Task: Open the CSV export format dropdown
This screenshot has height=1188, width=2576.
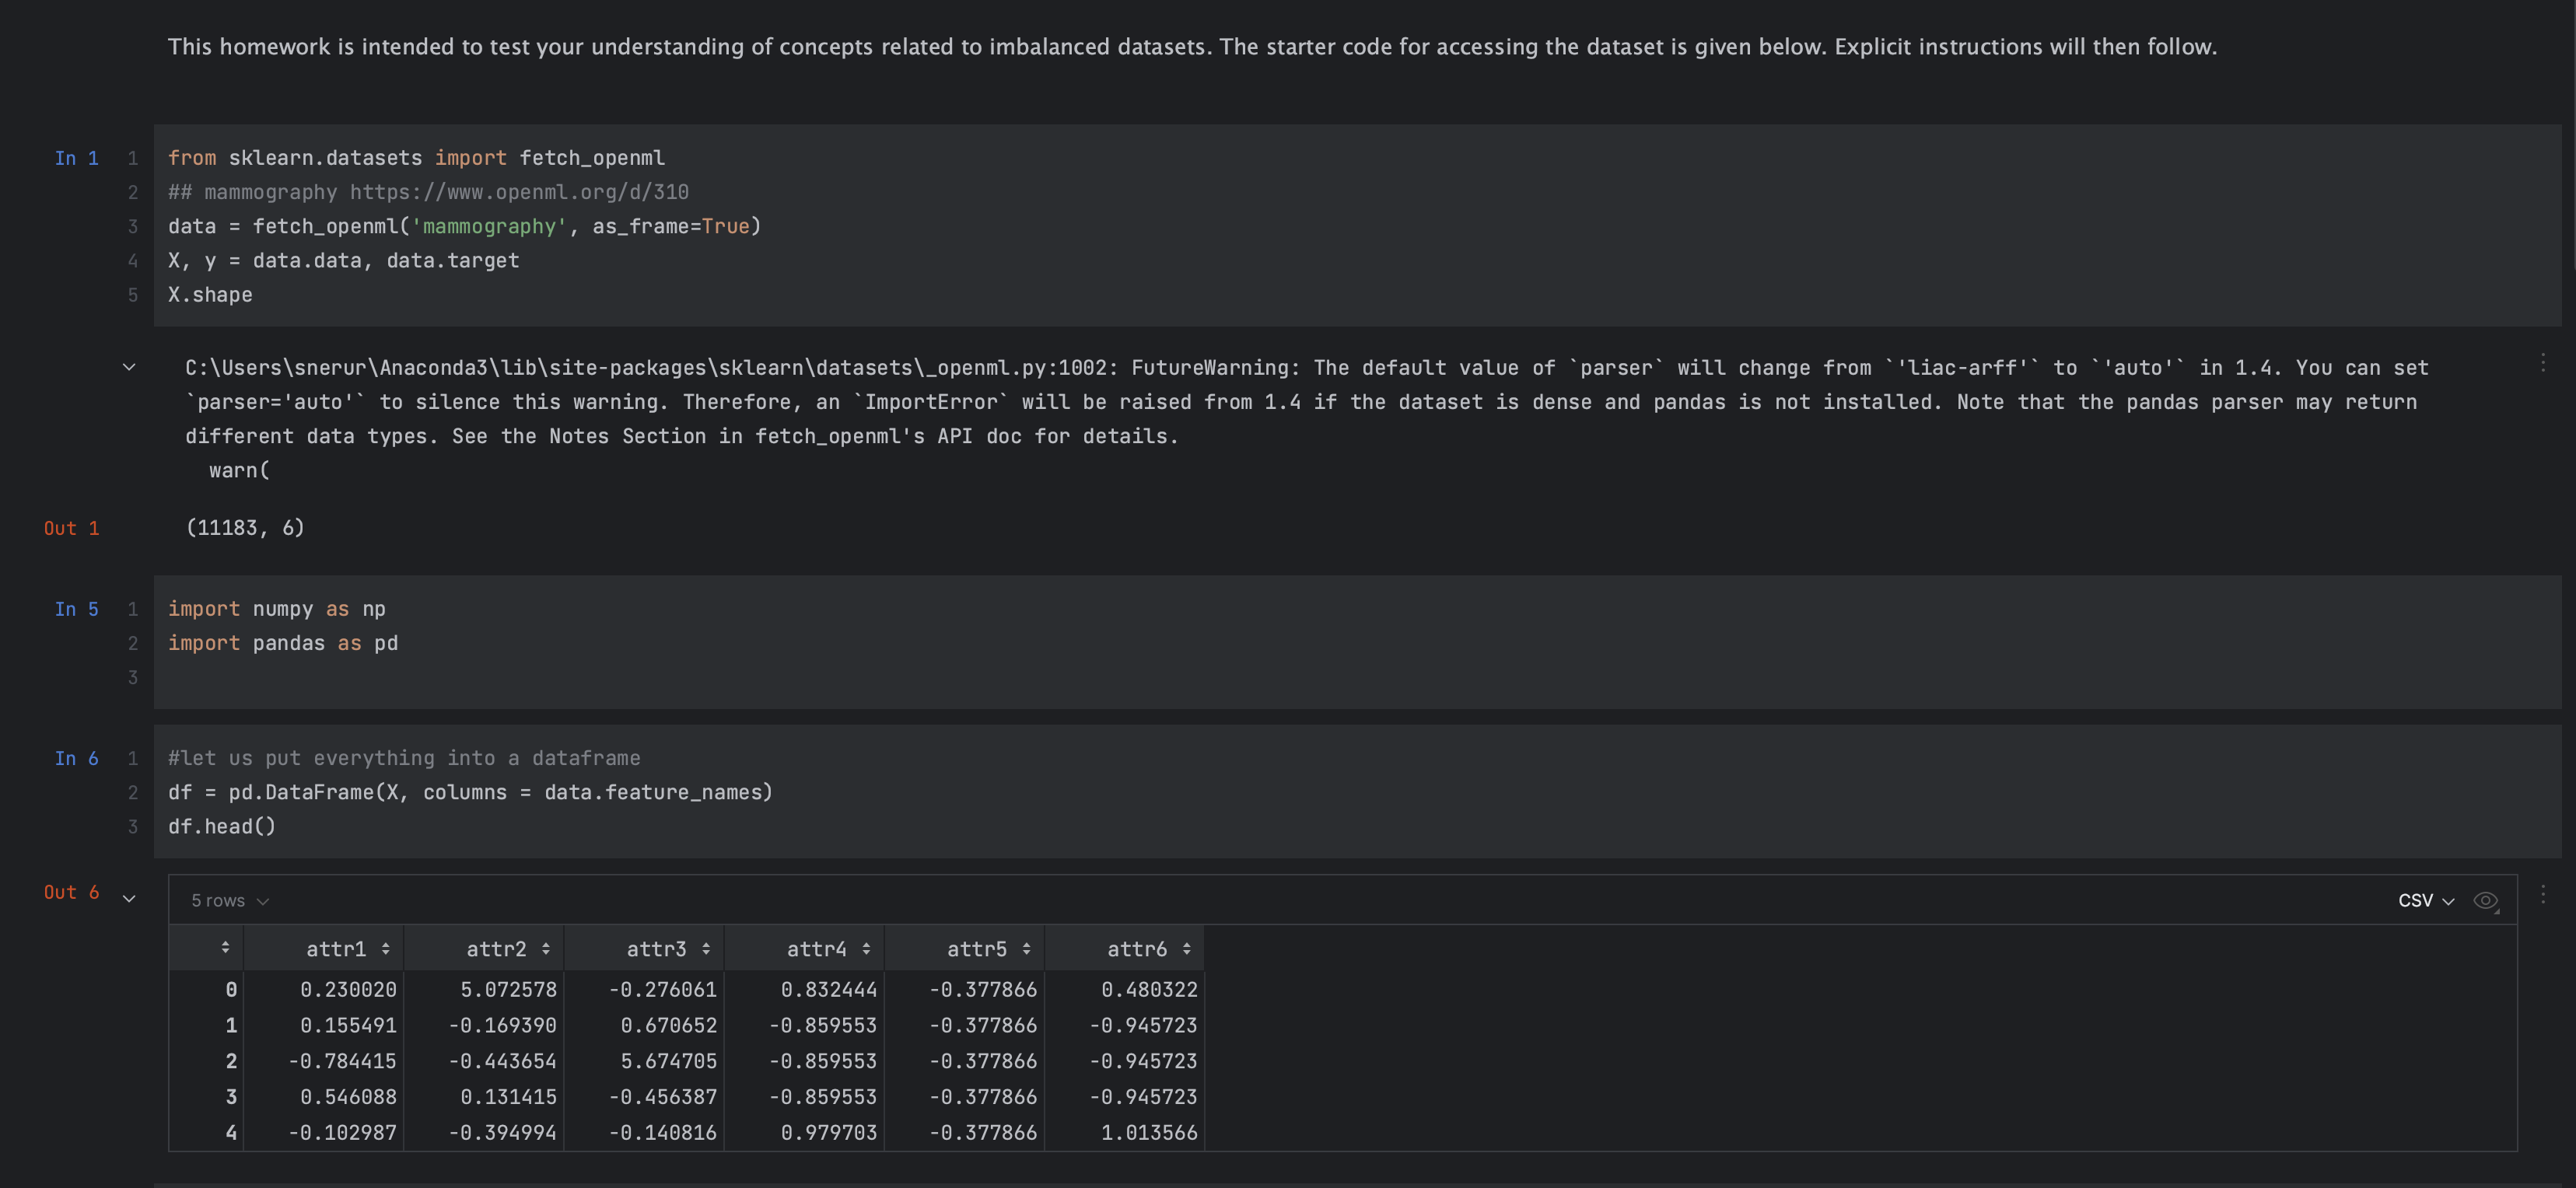Action: [x=2425, y=901]
